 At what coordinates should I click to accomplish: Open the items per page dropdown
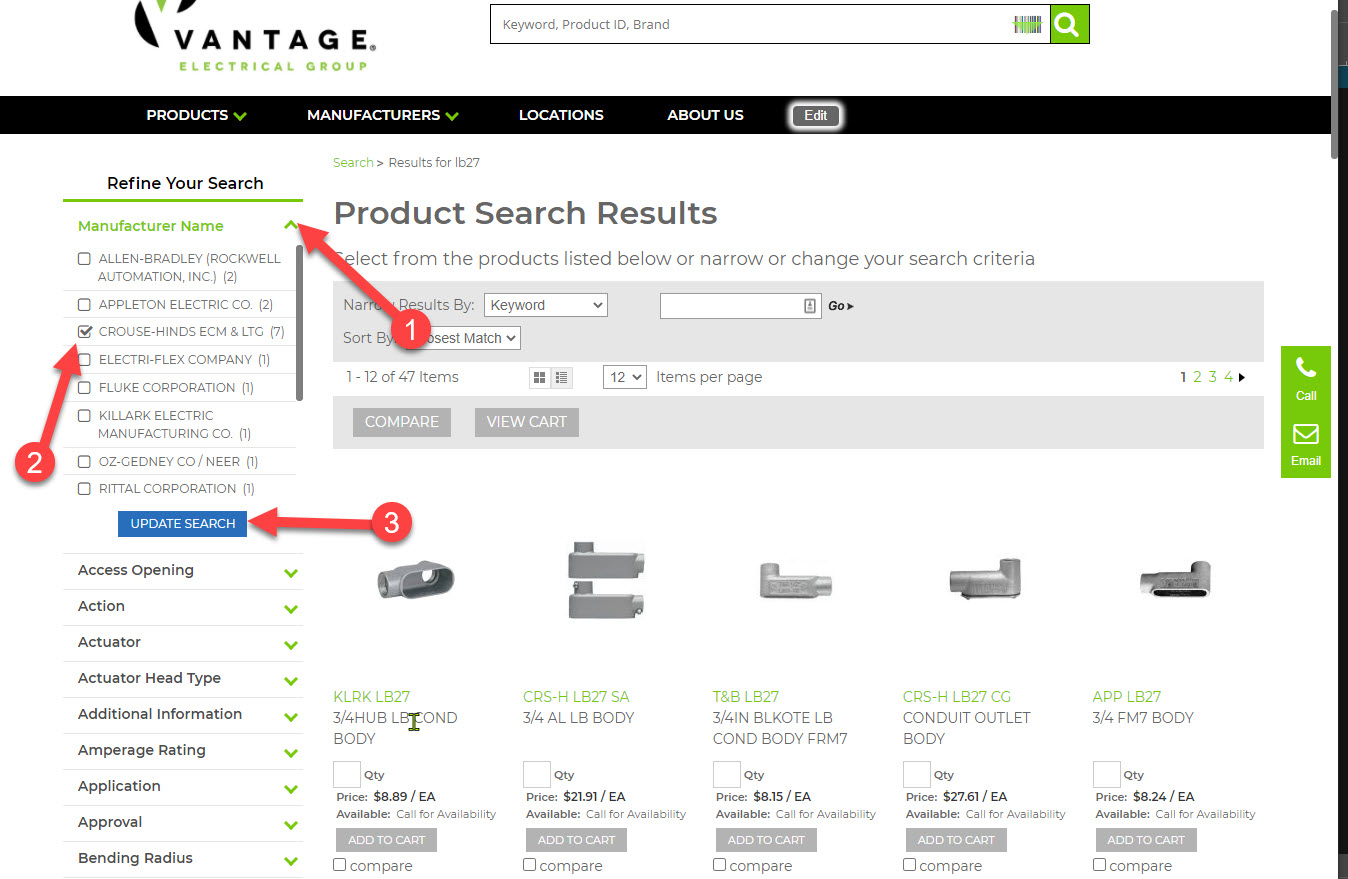point(625,377)
